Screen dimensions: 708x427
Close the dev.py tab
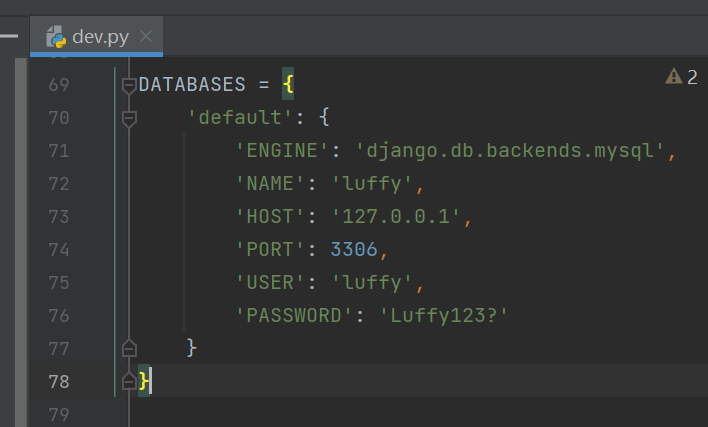click(146, 37)
